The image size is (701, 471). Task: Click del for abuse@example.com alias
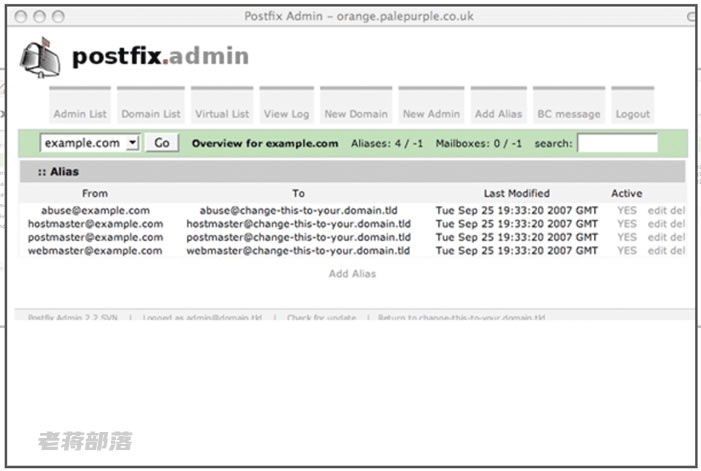[x=678, y=210]
